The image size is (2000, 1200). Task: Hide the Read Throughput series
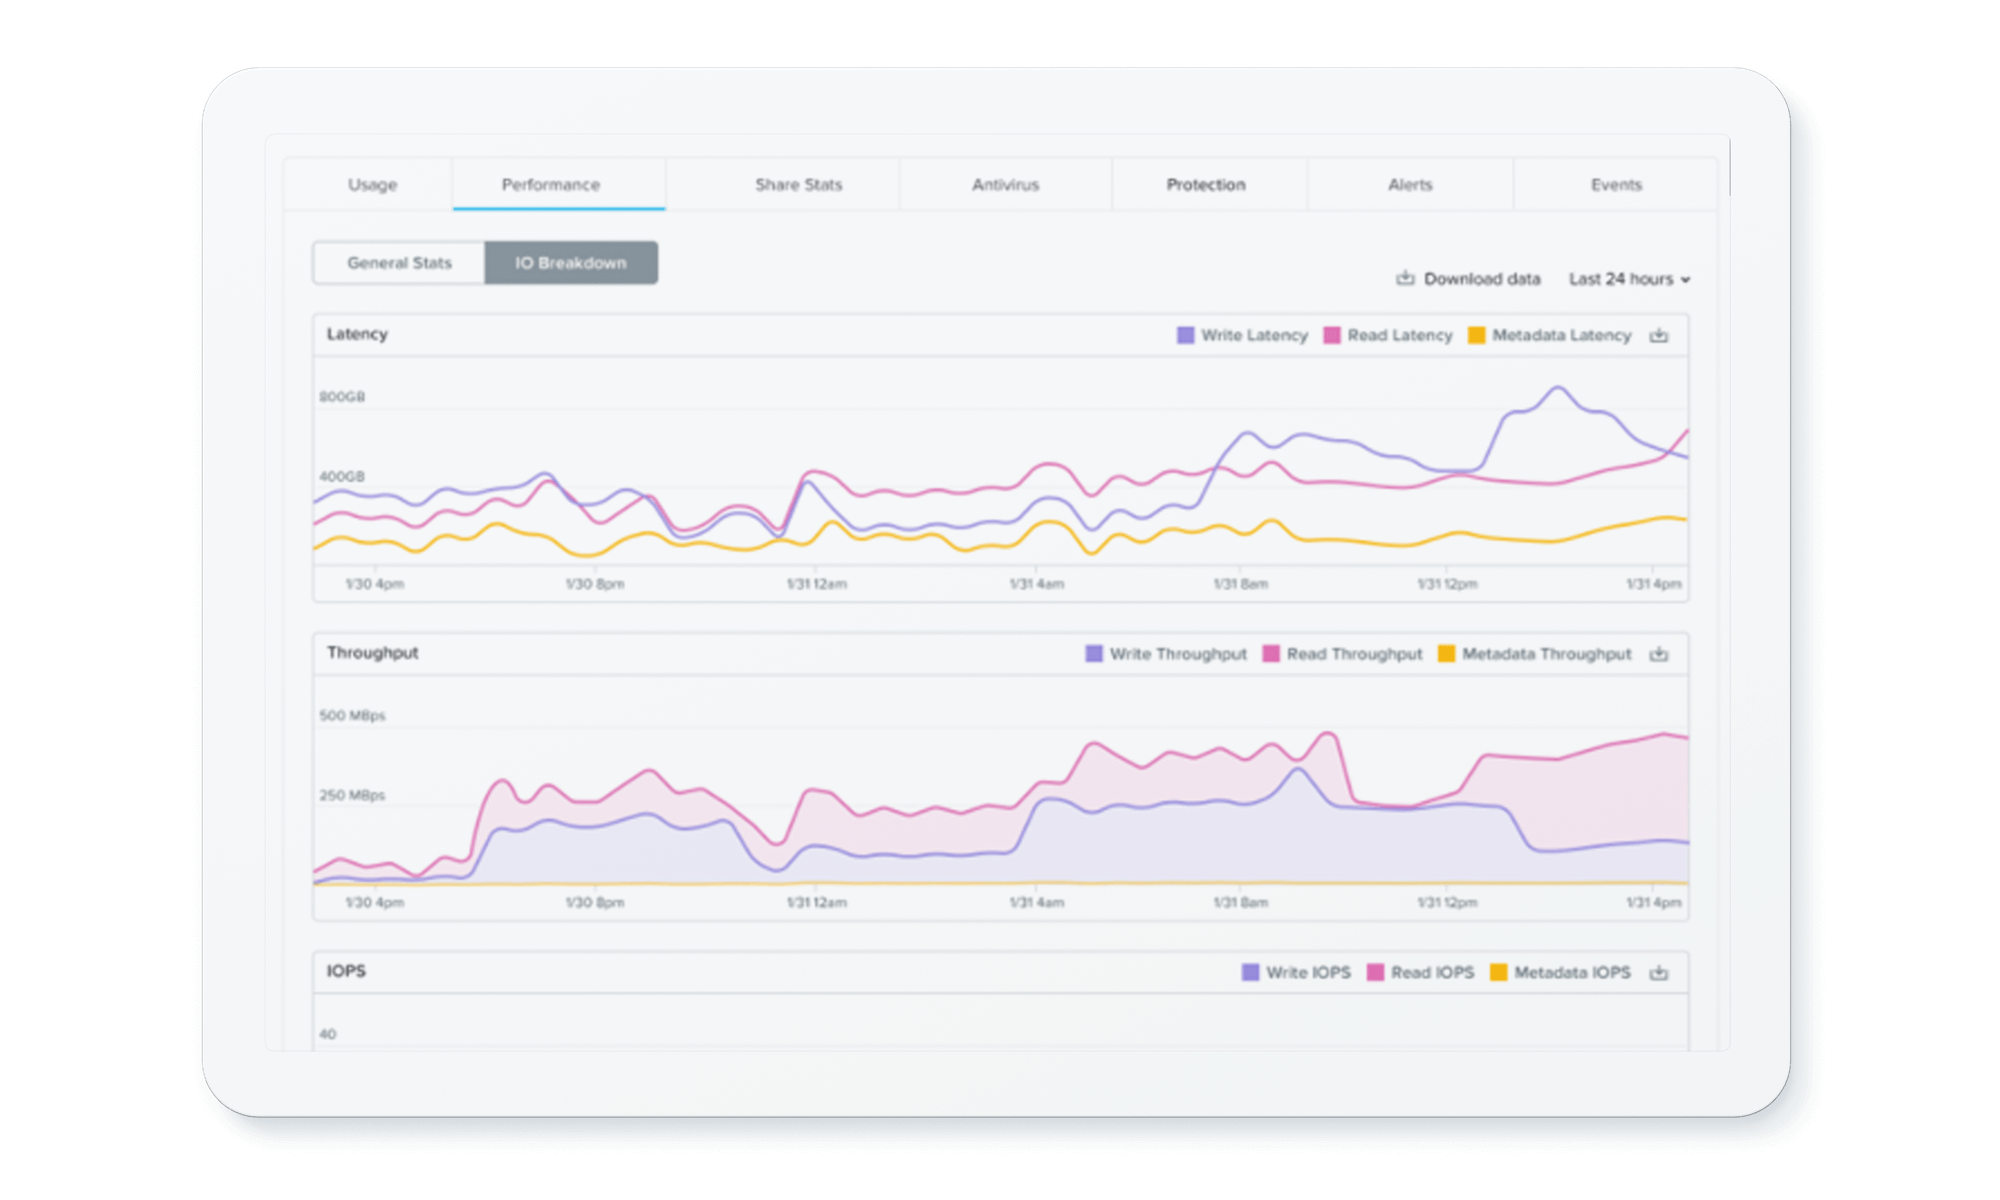coord(1271,654)
